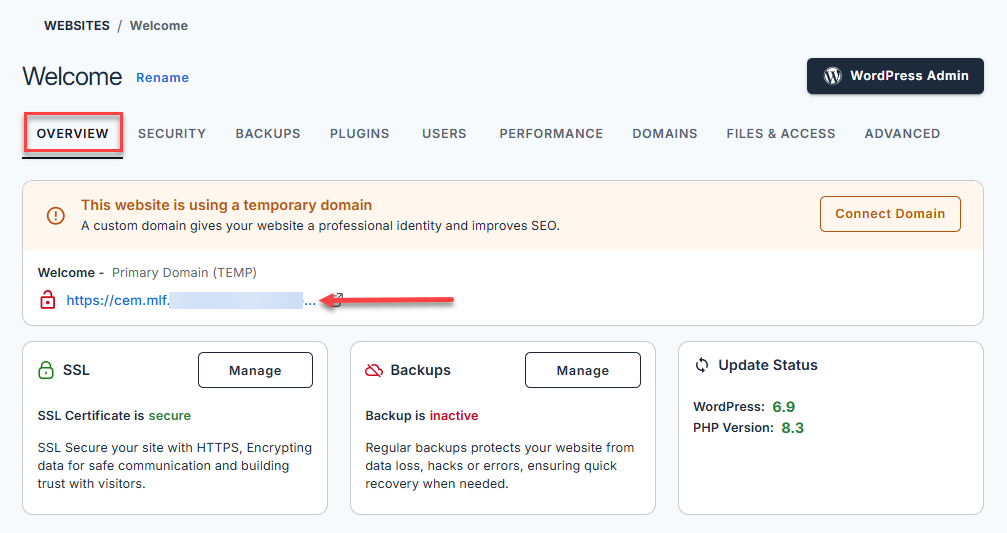Switch to the Security tab
Image resolution: width=1007 pixels, height=533 pixels.
click(x=172, y=133)
